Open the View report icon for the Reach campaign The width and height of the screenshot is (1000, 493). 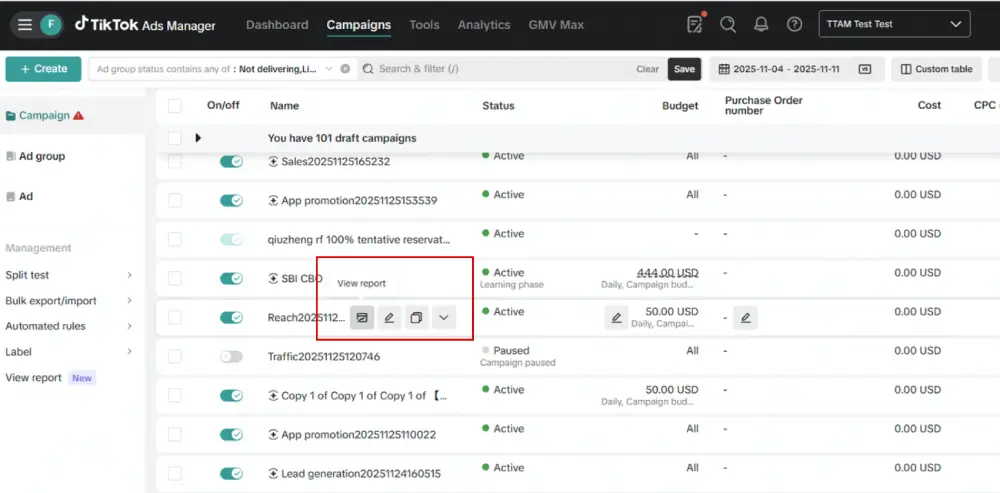pyautogui.click(x=362, y=318)
